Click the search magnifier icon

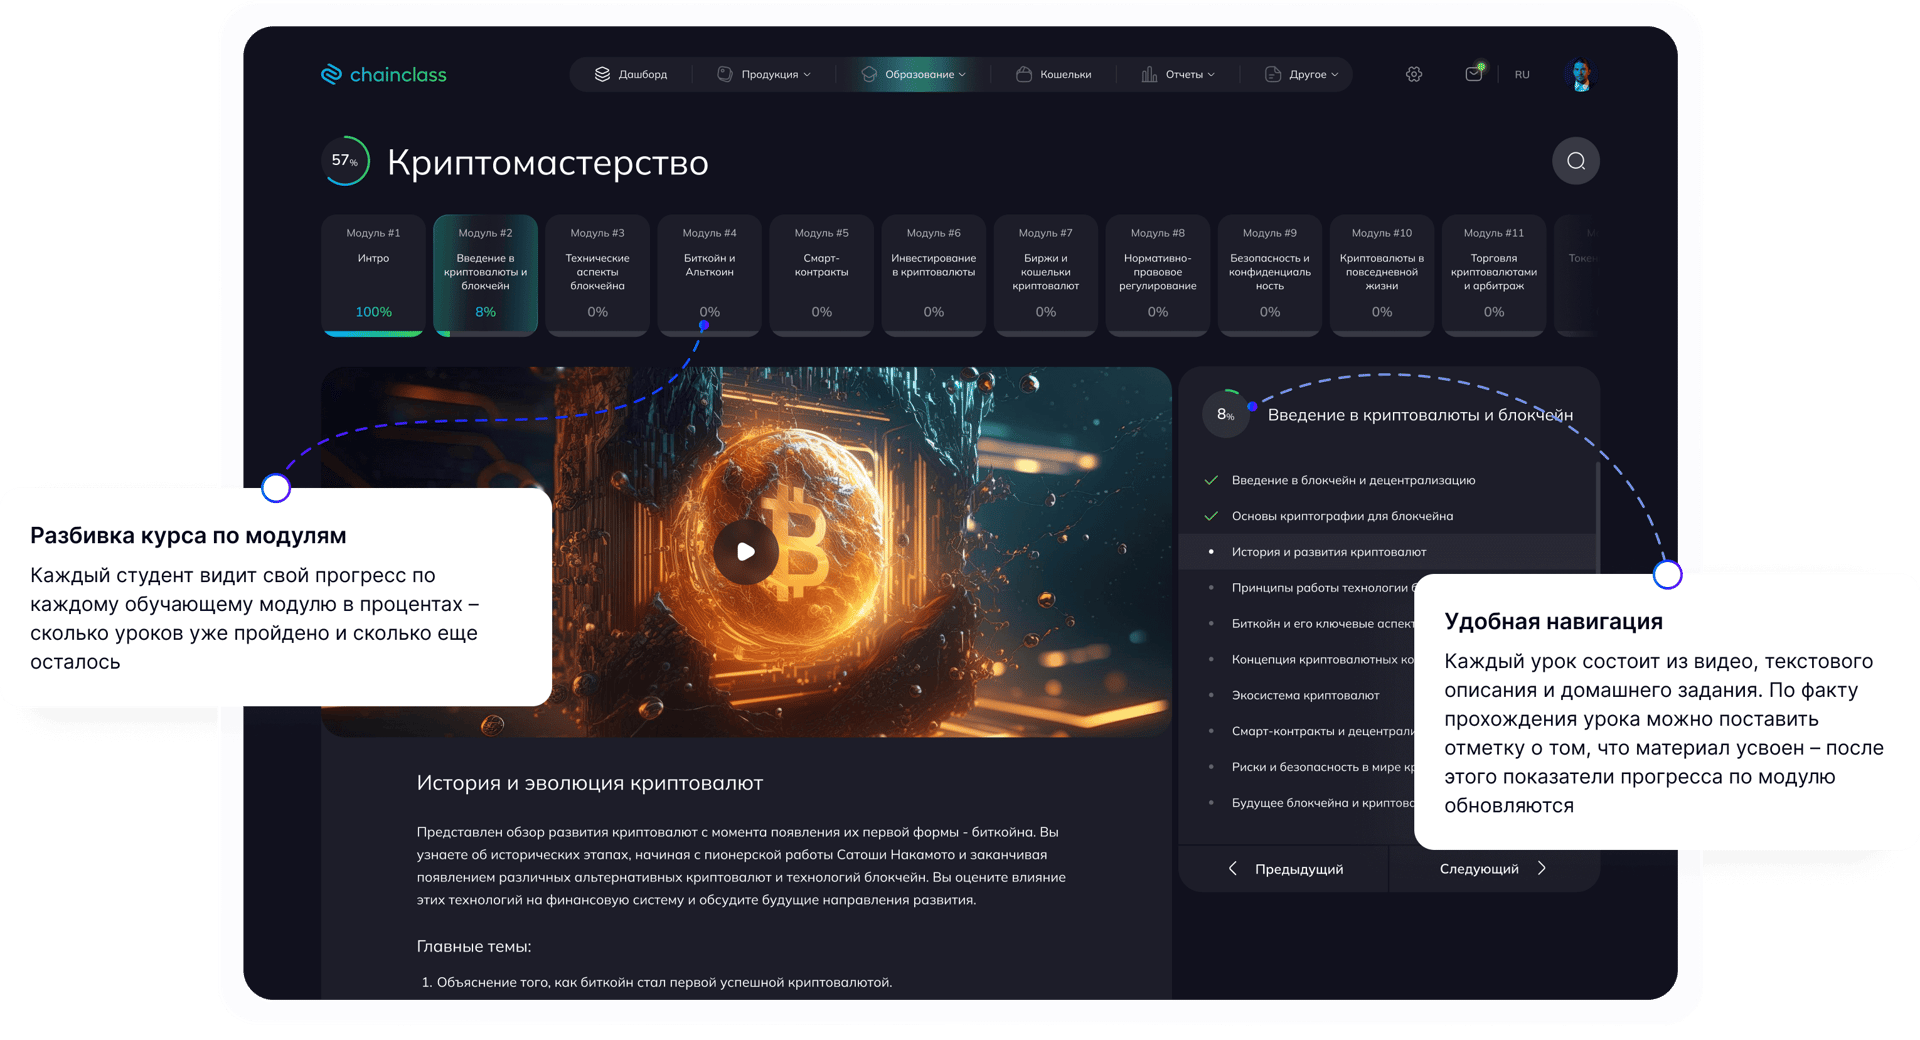point(1575,160)
